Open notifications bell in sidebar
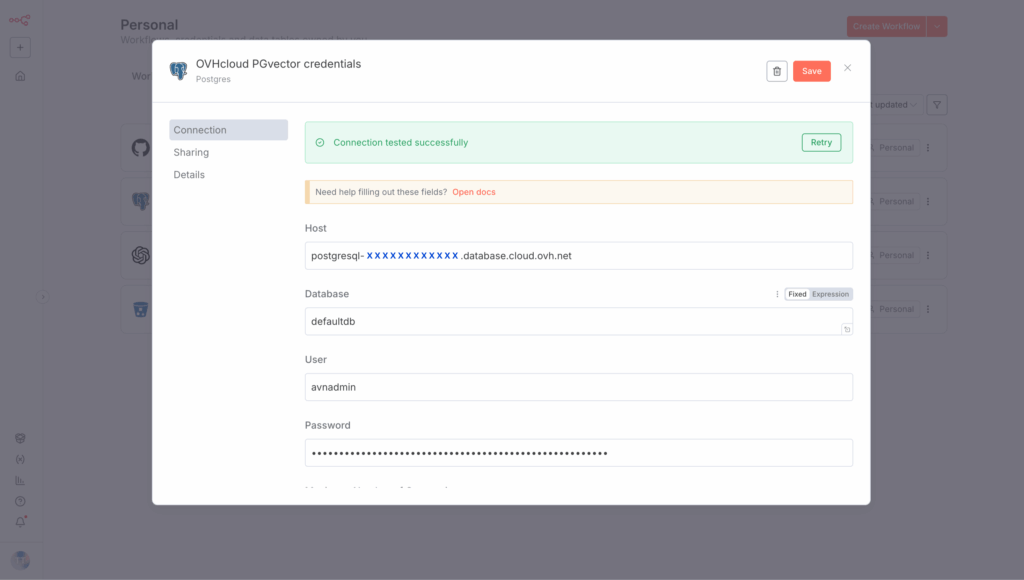 [x=20, y=522]
